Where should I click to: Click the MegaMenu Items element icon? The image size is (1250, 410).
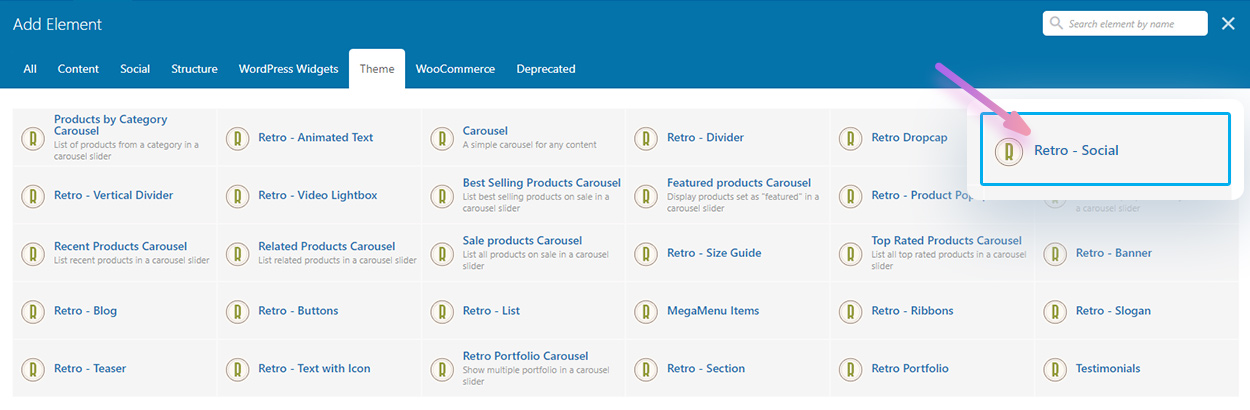[647, 311]
